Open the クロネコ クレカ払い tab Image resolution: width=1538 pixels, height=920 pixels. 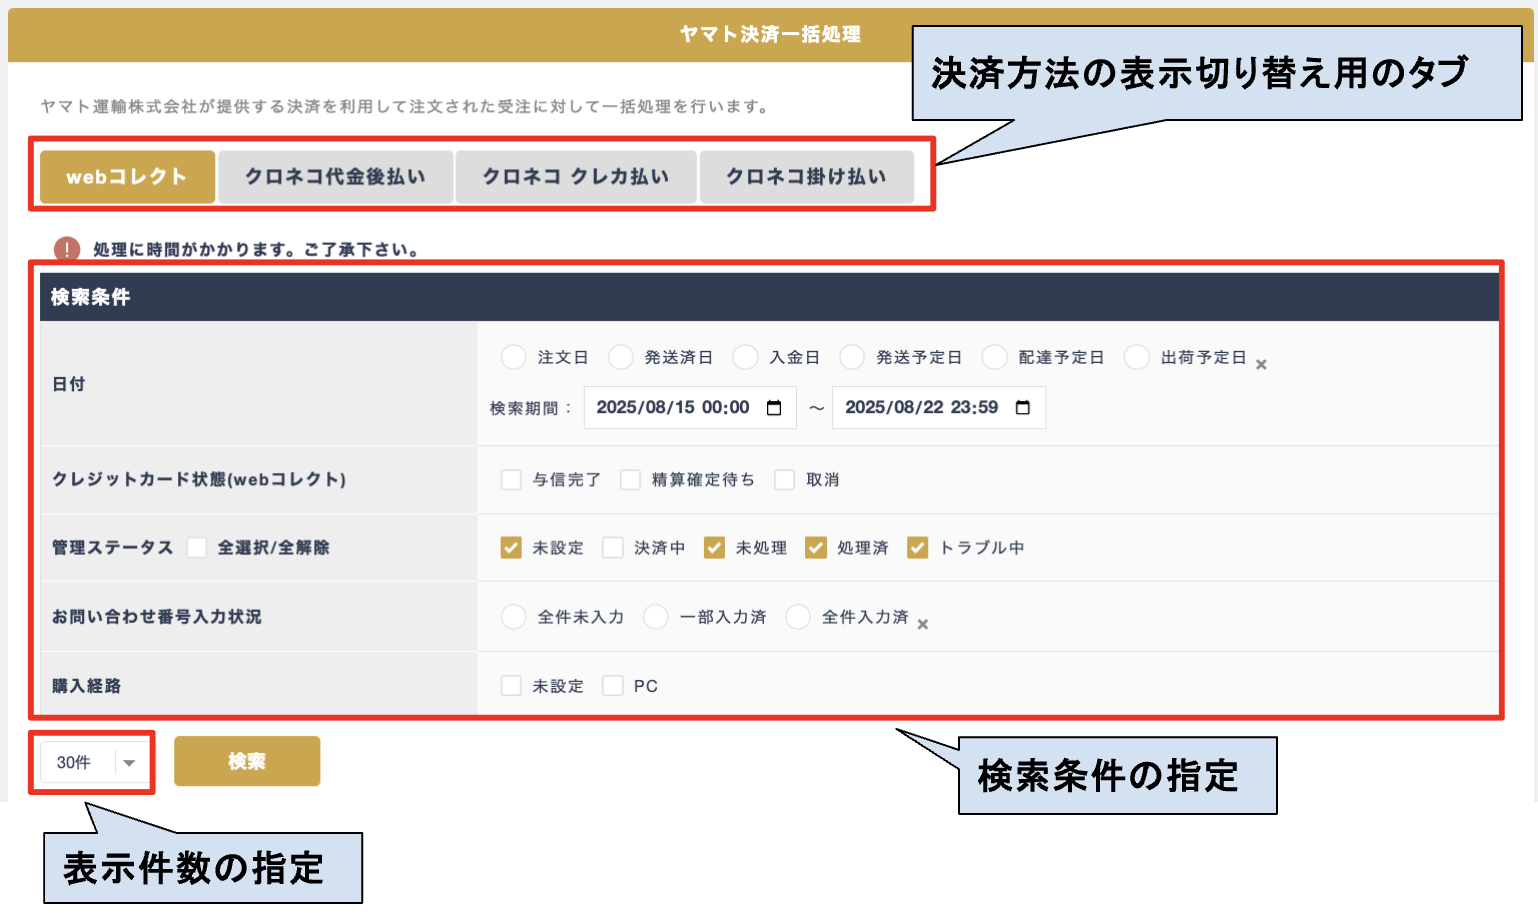(576, 177)
